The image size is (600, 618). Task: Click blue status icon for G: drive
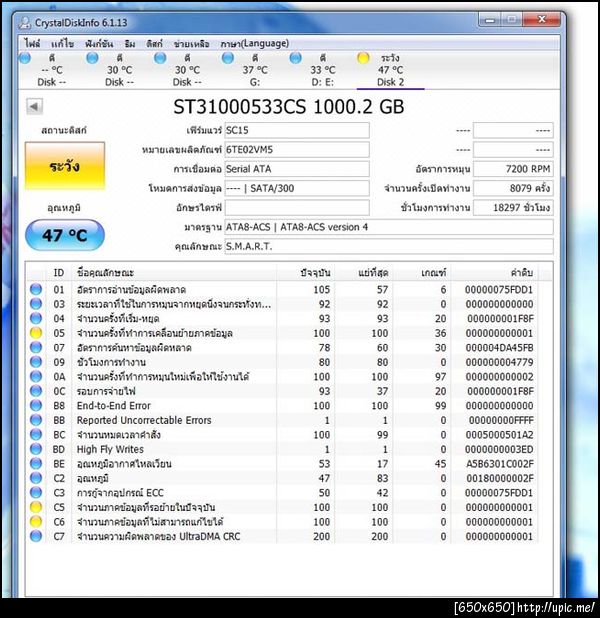(x=227, y=58)
